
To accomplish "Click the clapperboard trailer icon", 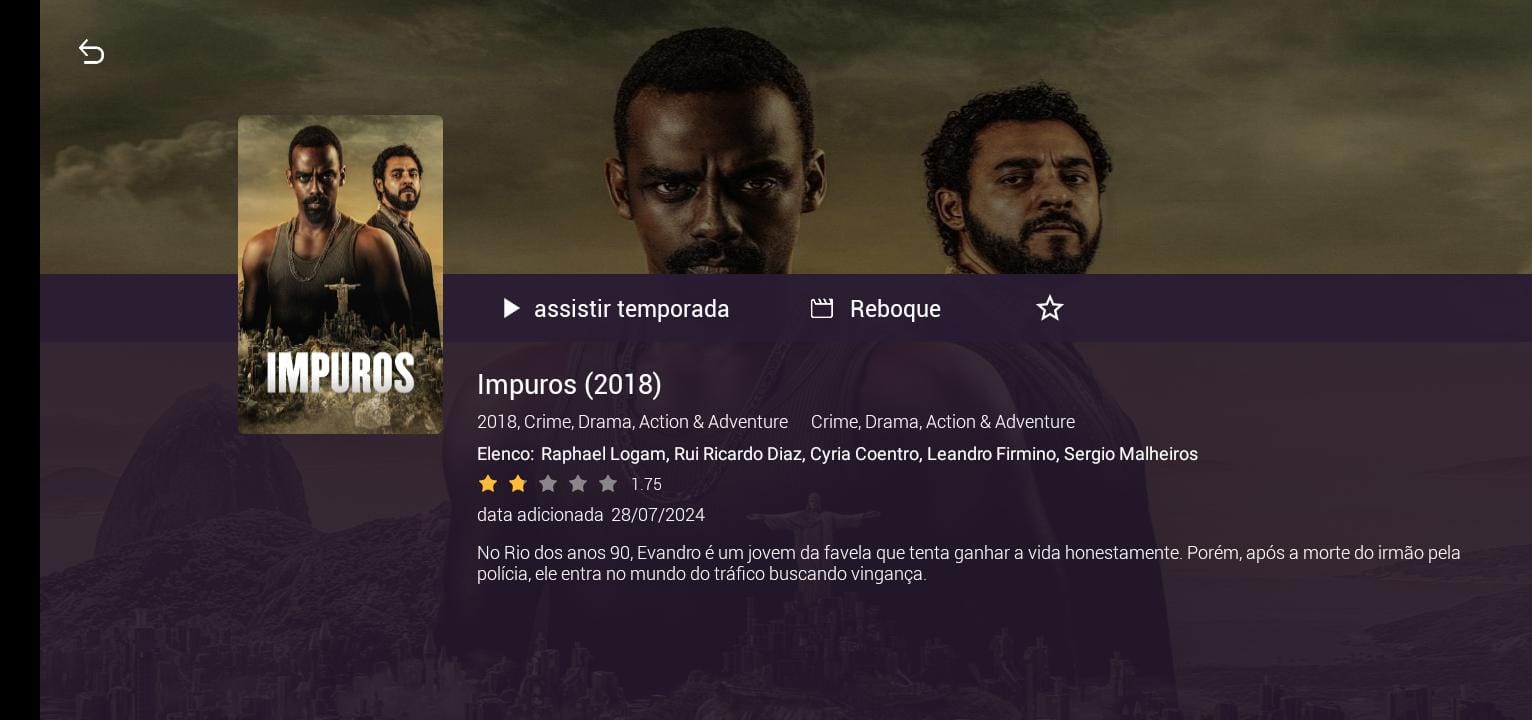I will (821, 308).
